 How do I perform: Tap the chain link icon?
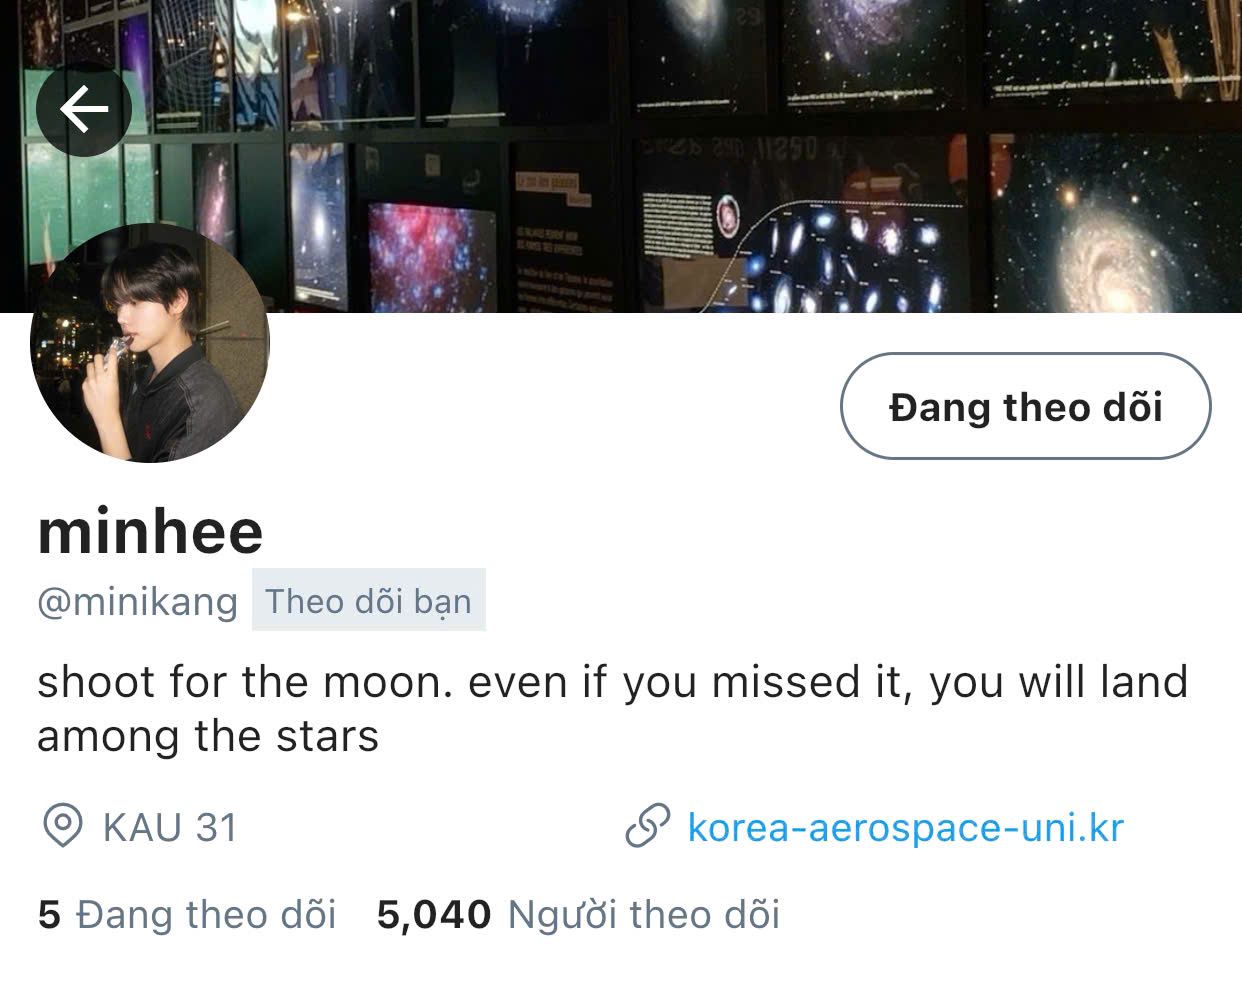point(647,828)
